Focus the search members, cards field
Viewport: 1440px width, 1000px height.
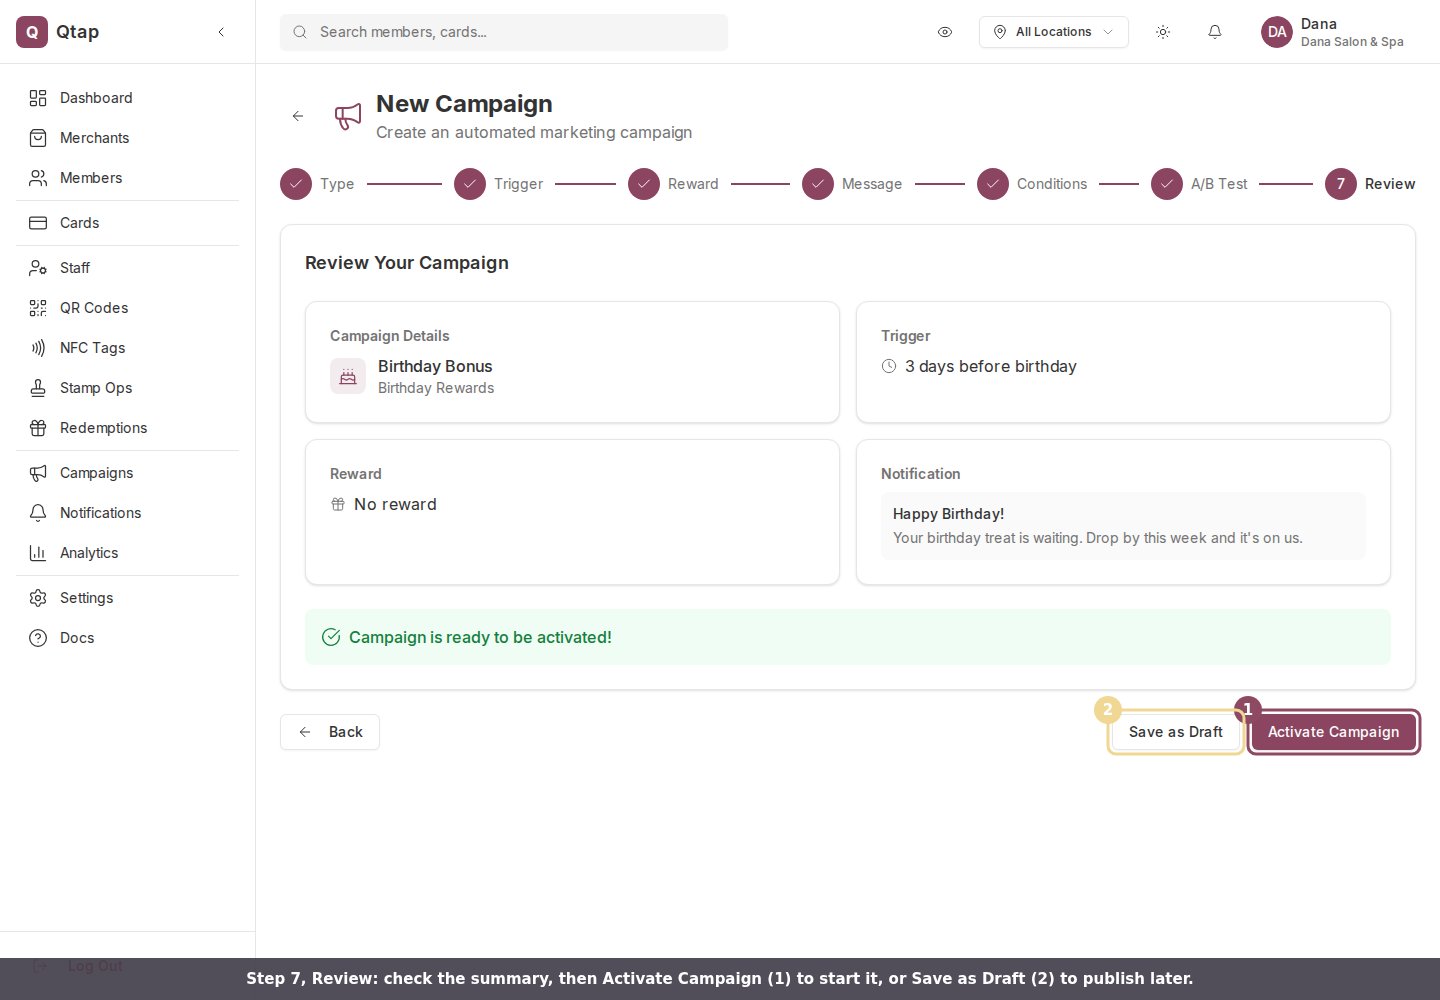504,32
